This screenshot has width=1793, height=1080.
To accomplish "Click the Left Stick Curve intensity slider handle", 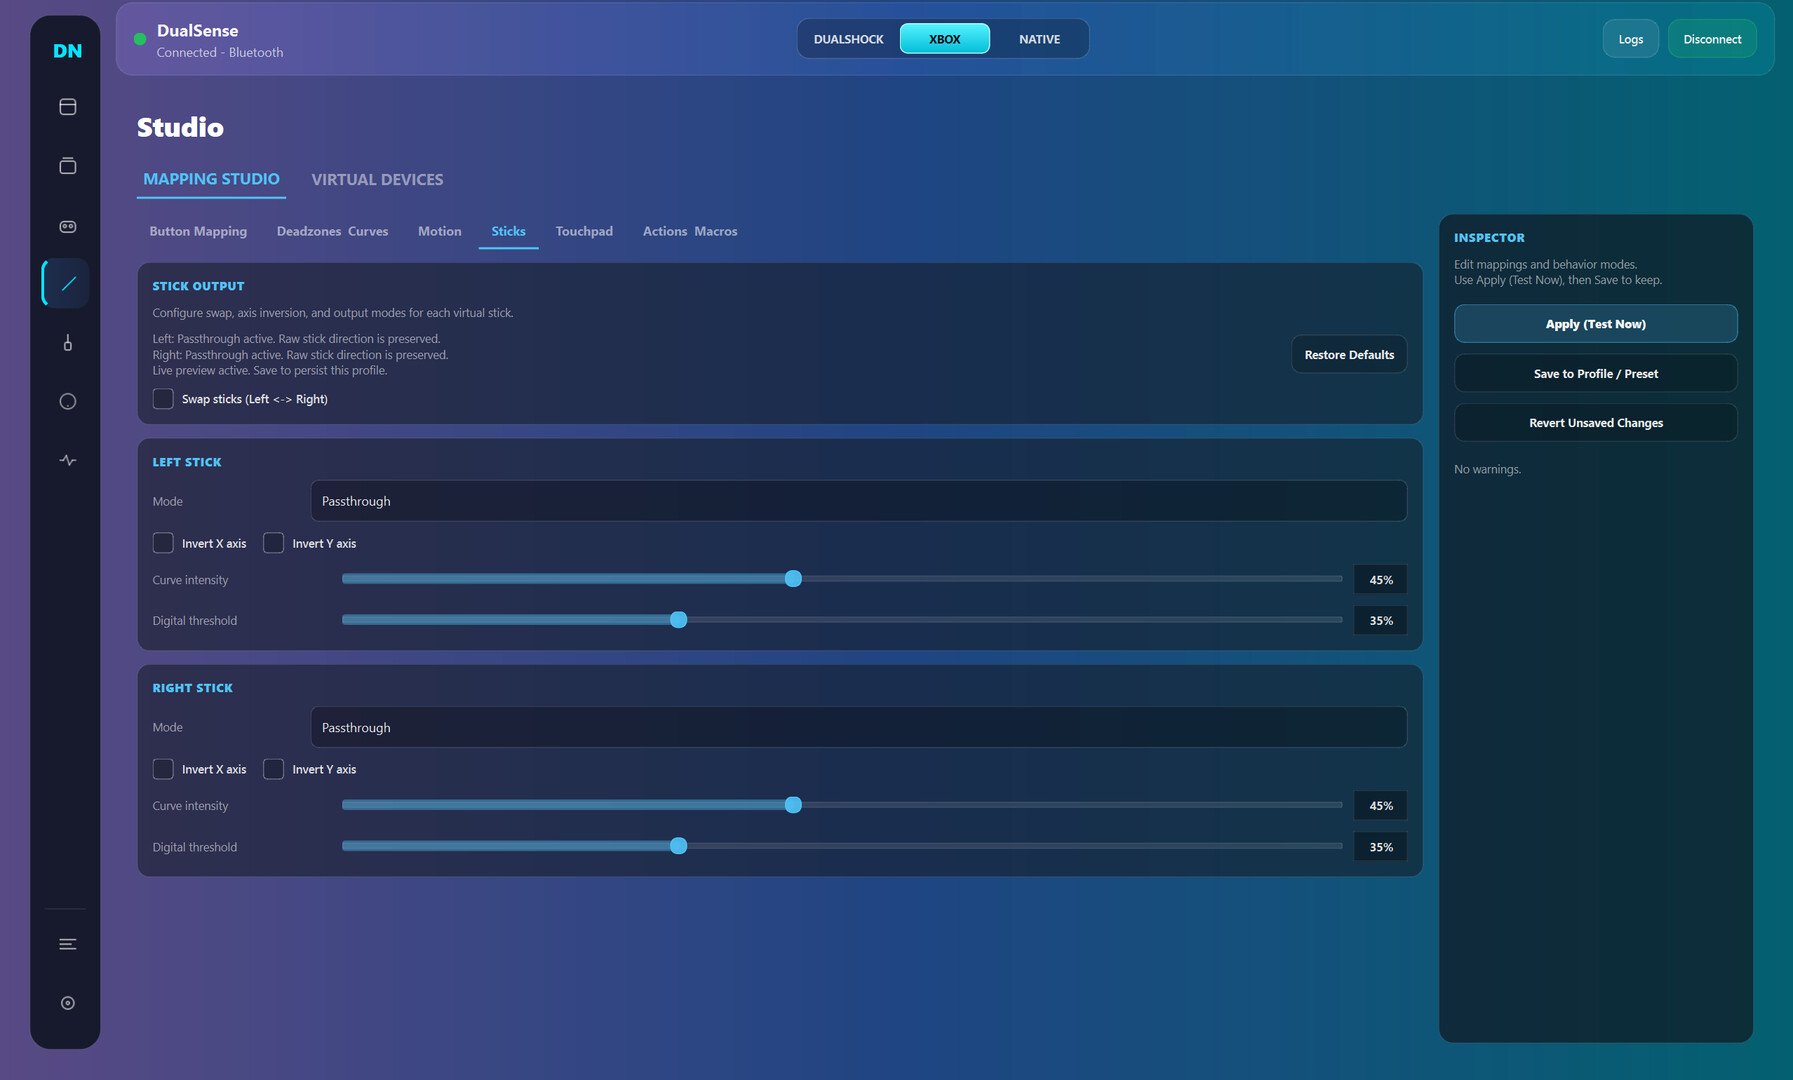I will coord(793,579).
